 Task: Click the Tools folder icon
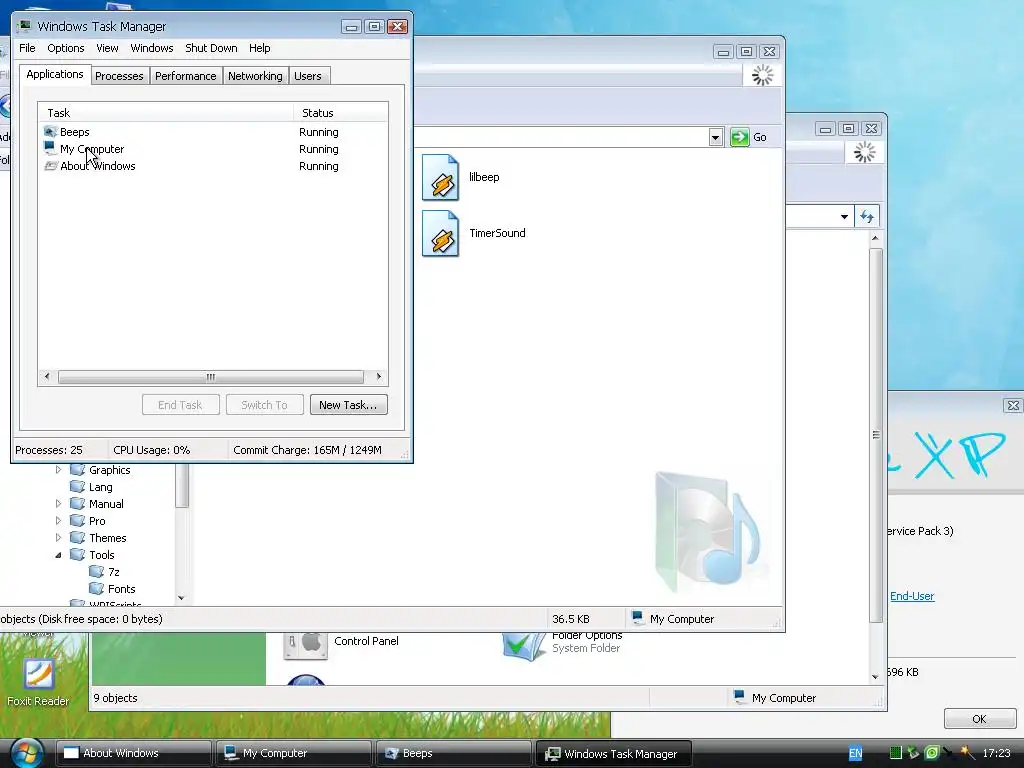tap(78, 554)
